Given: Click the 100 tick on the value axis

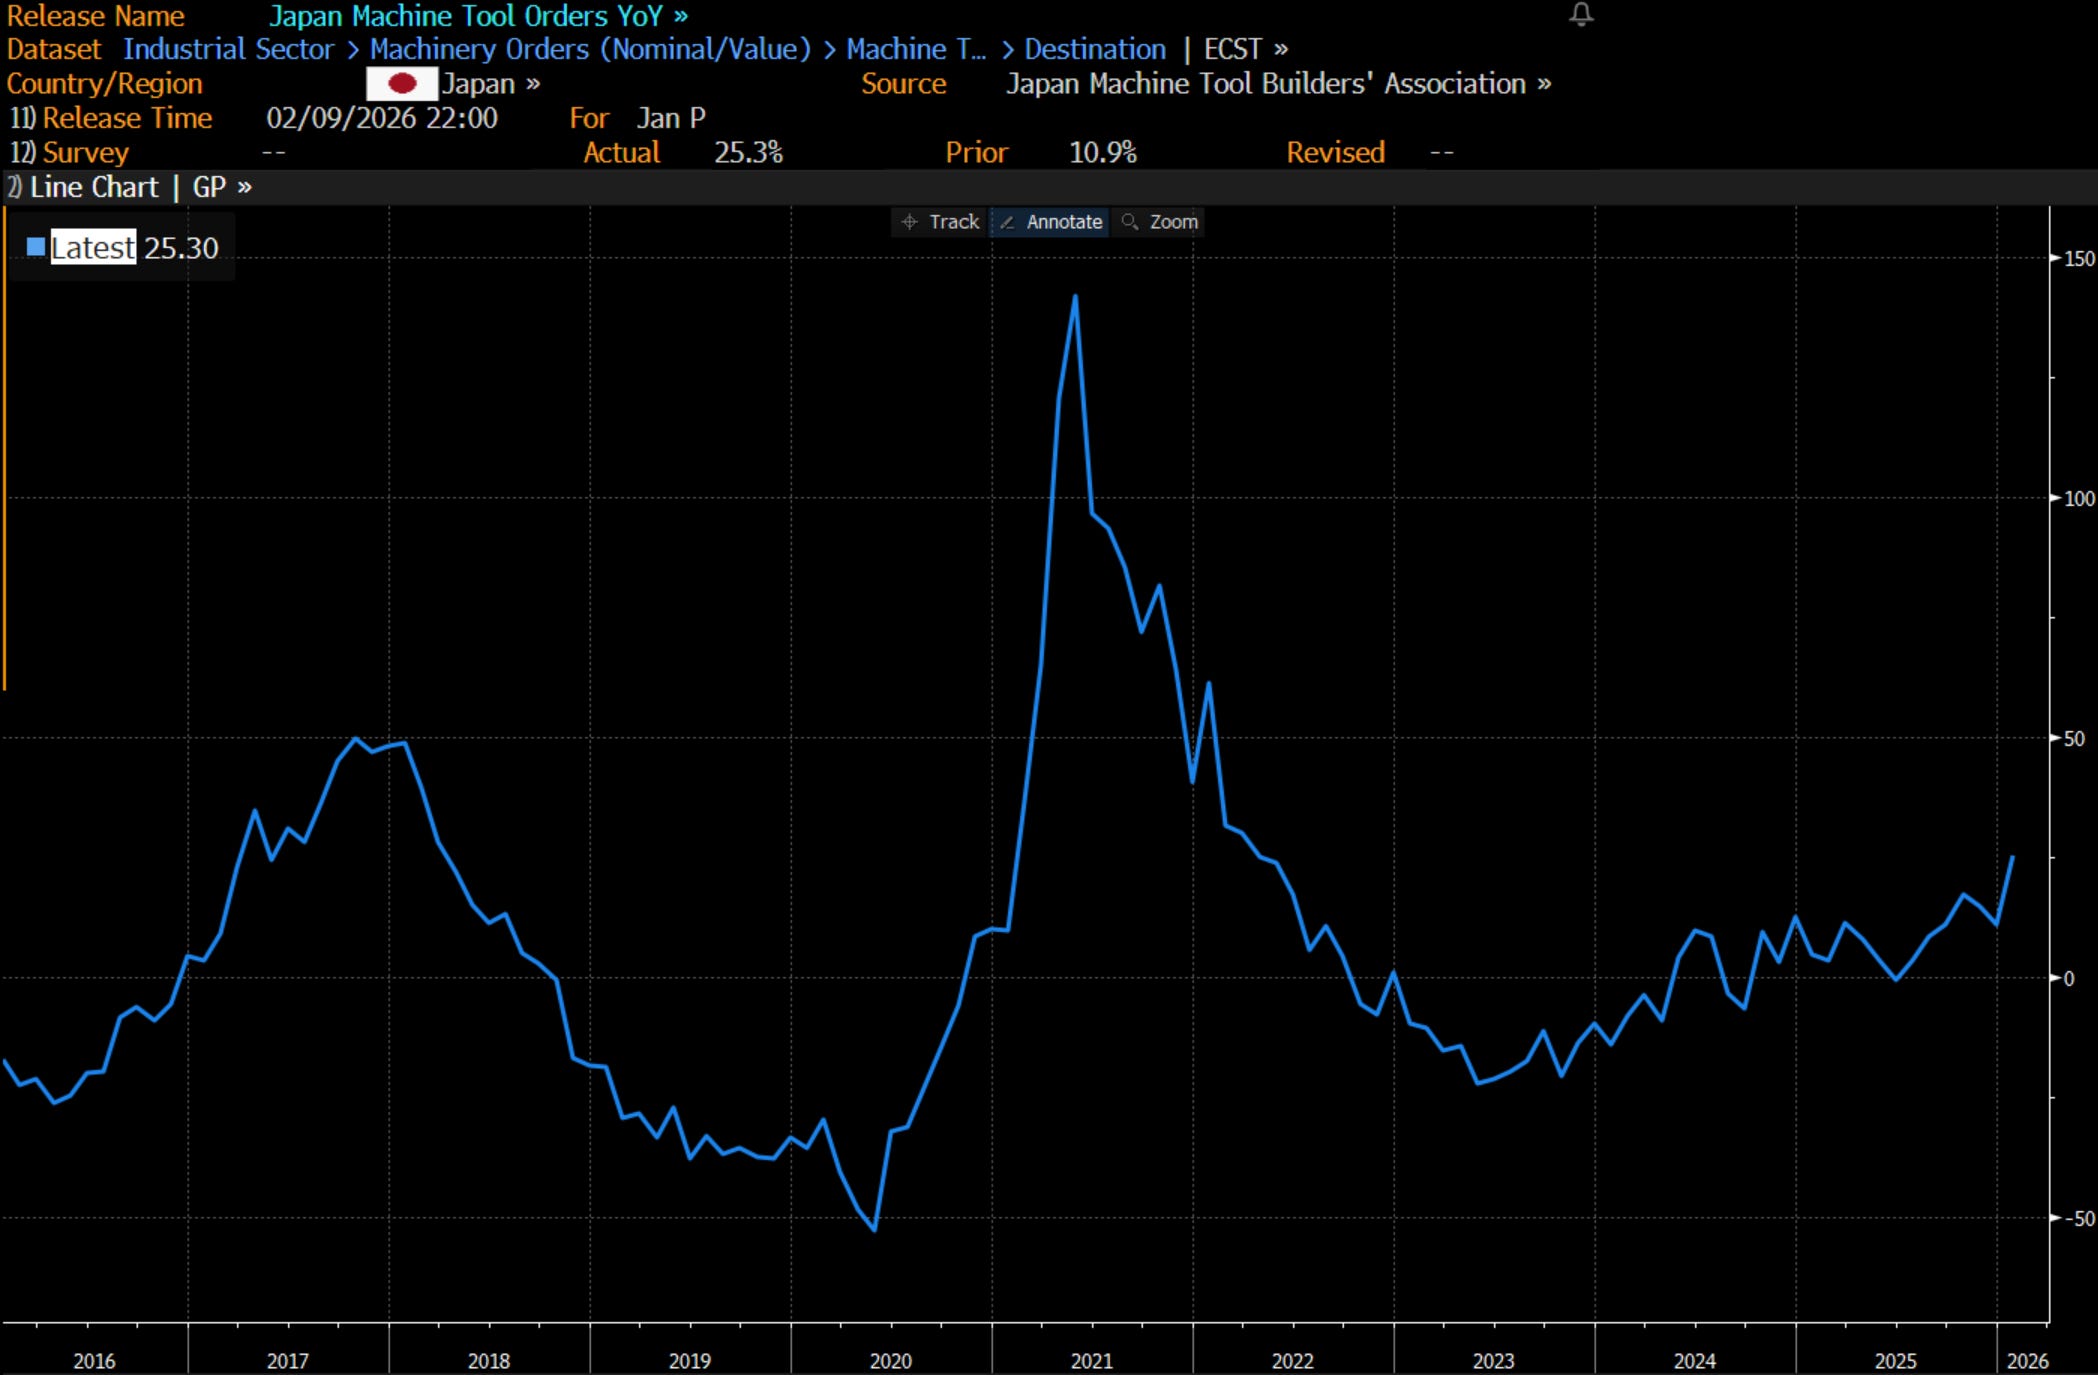Looking at the screenshot, I should click(2079, 498).
